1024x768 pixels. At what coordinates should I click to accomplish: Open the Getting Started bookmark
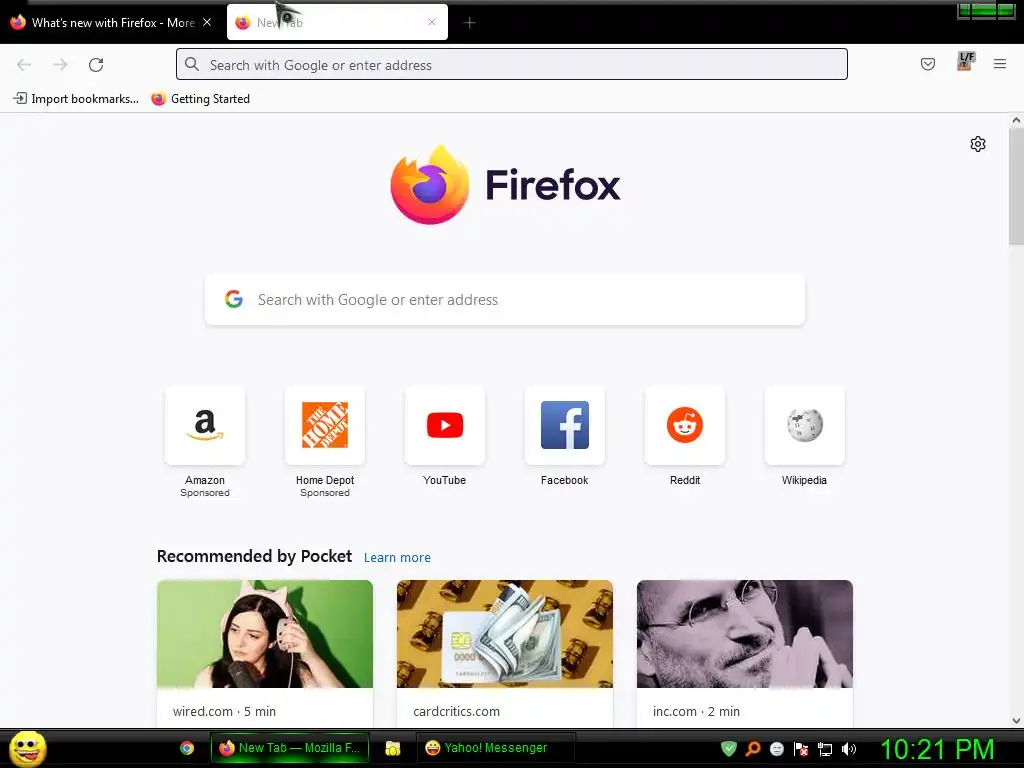(200, 99)
